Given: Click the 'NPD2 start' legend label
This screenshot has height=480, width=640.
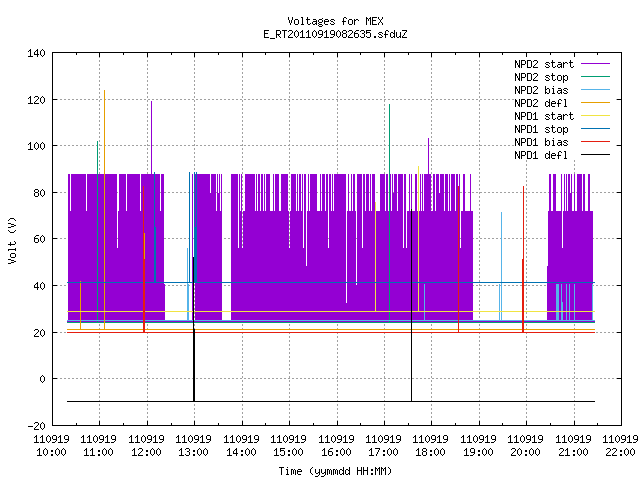Looking at the screenshot, I should click(544, 64).
